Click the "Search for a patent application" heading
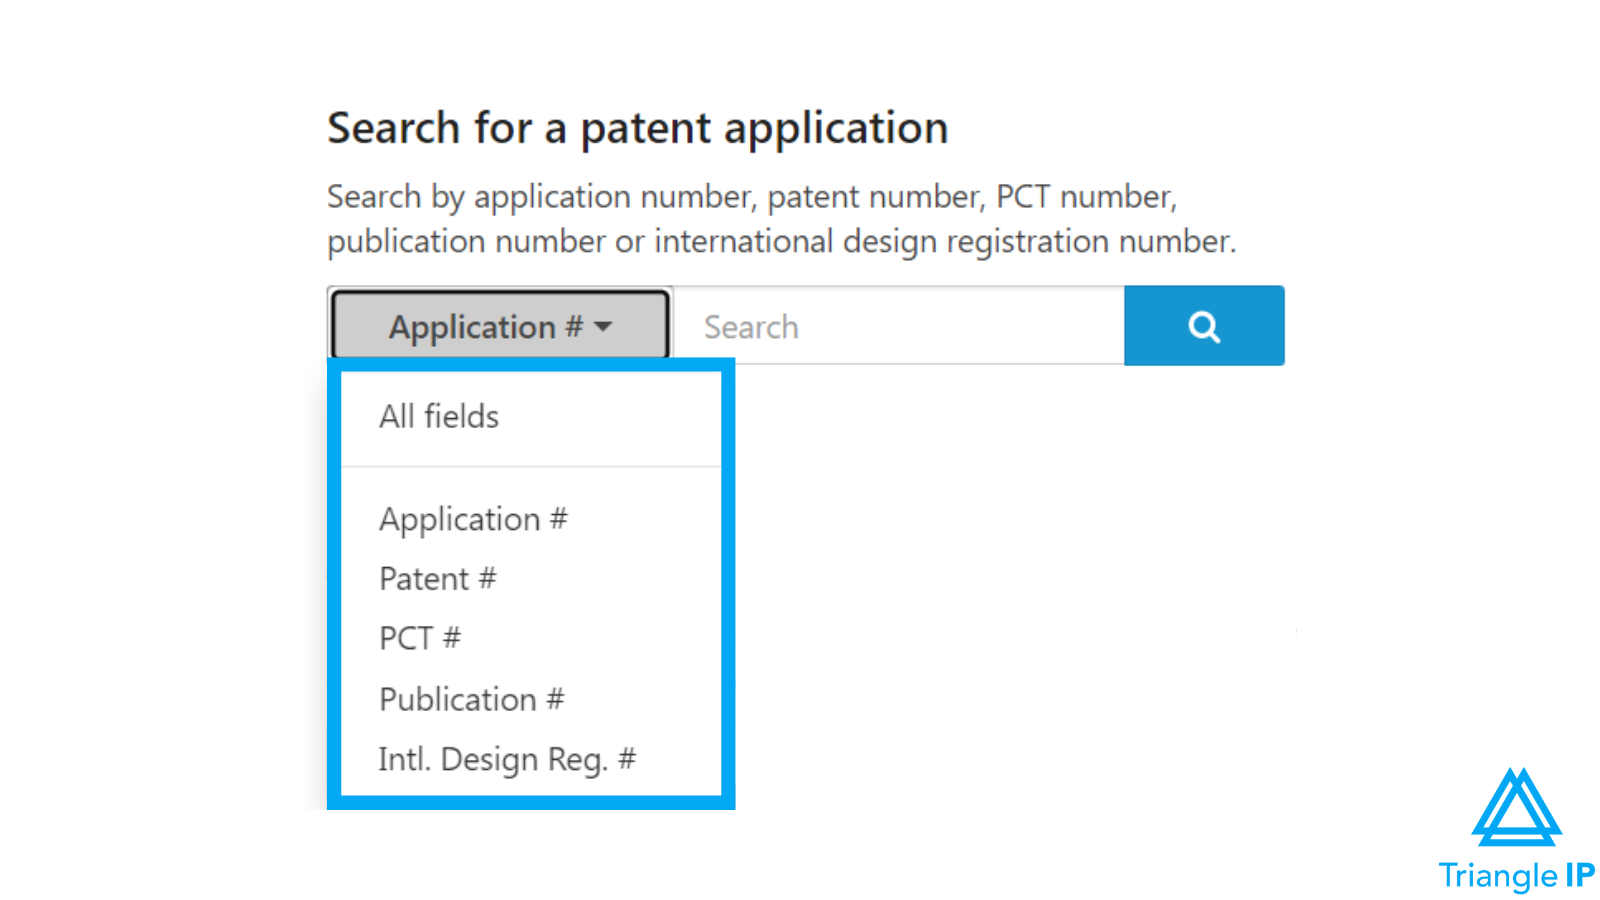1600x900 pixels. 637,128
